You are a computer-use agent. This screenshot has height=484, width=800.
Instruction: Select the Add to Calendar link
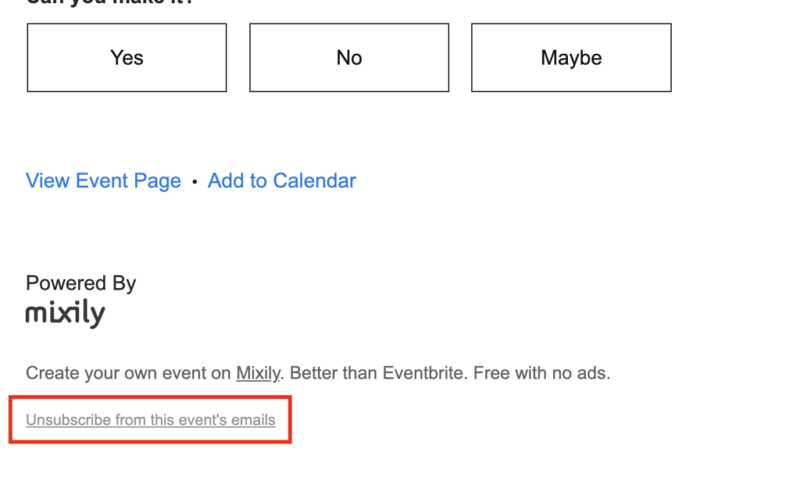282,181
